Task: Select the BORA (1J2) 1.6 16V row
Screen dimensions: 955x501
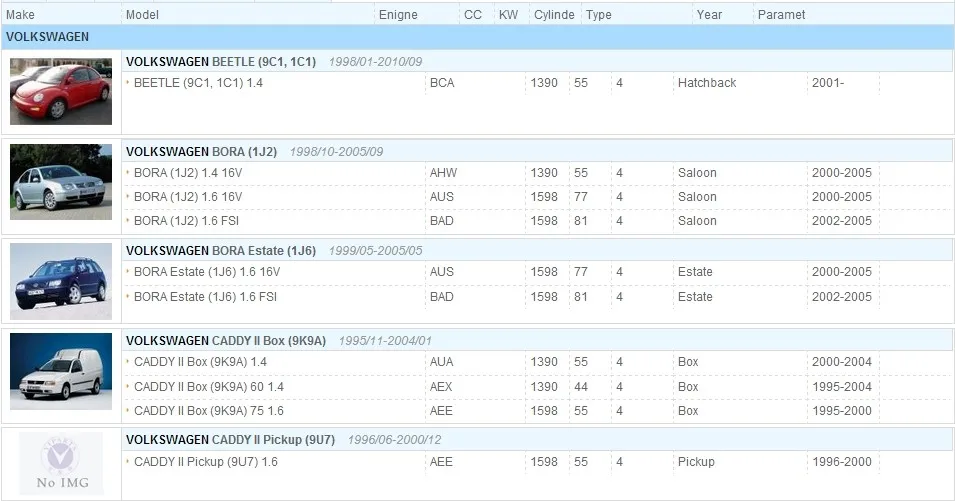Action: [538, 197]
